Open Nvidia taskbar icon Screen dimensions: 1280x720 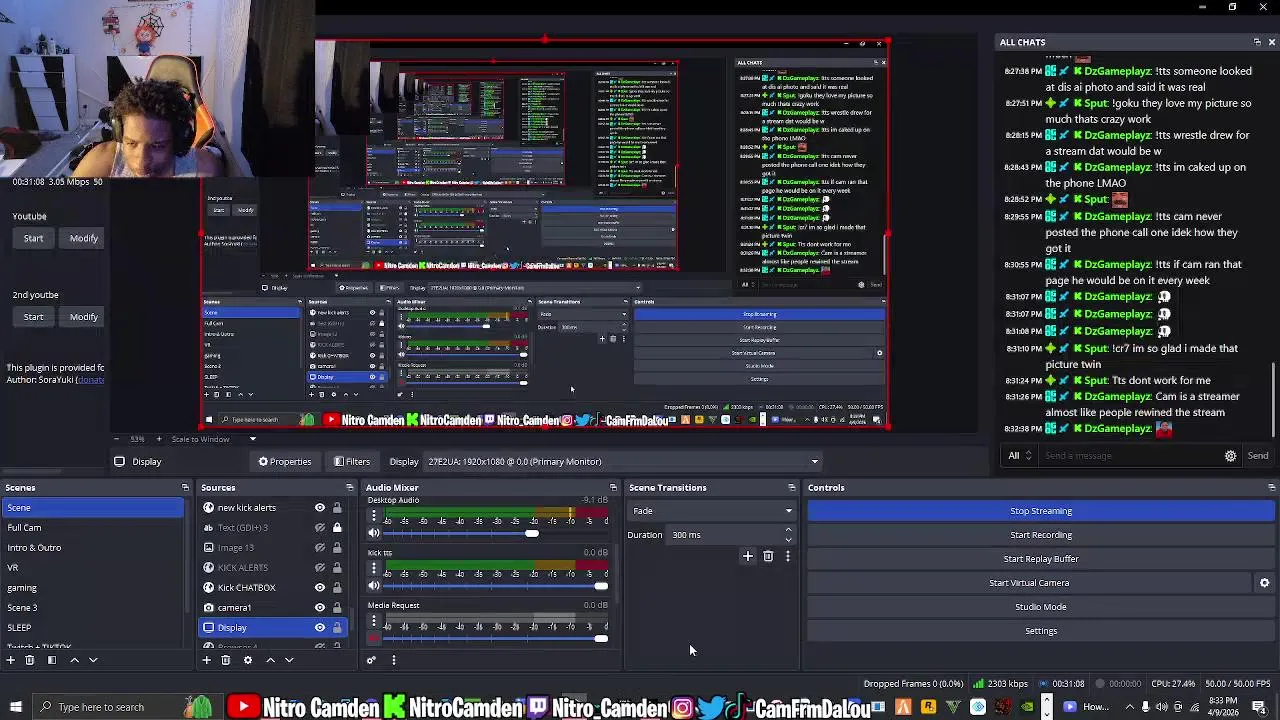(1027, 707)
